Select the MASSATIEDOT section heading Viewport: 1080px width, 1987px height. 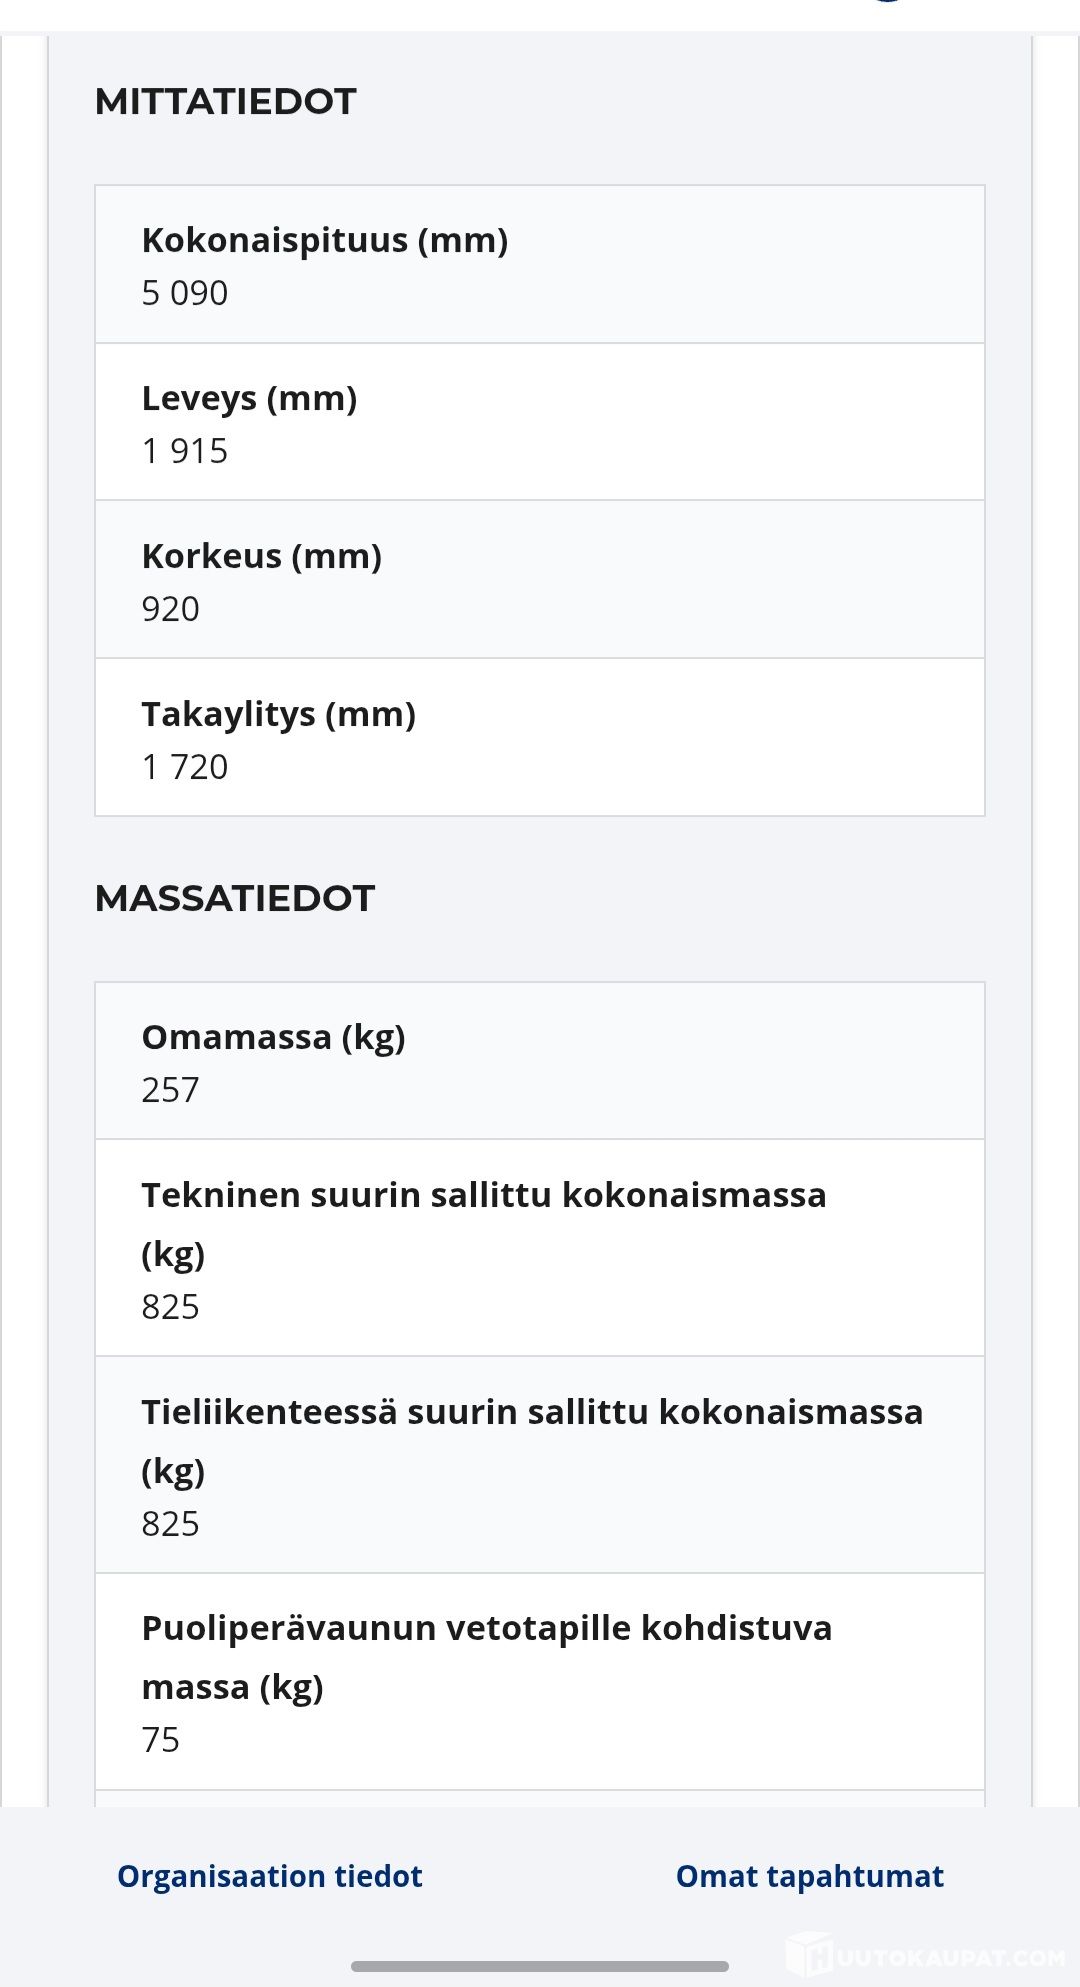point(234,898)
